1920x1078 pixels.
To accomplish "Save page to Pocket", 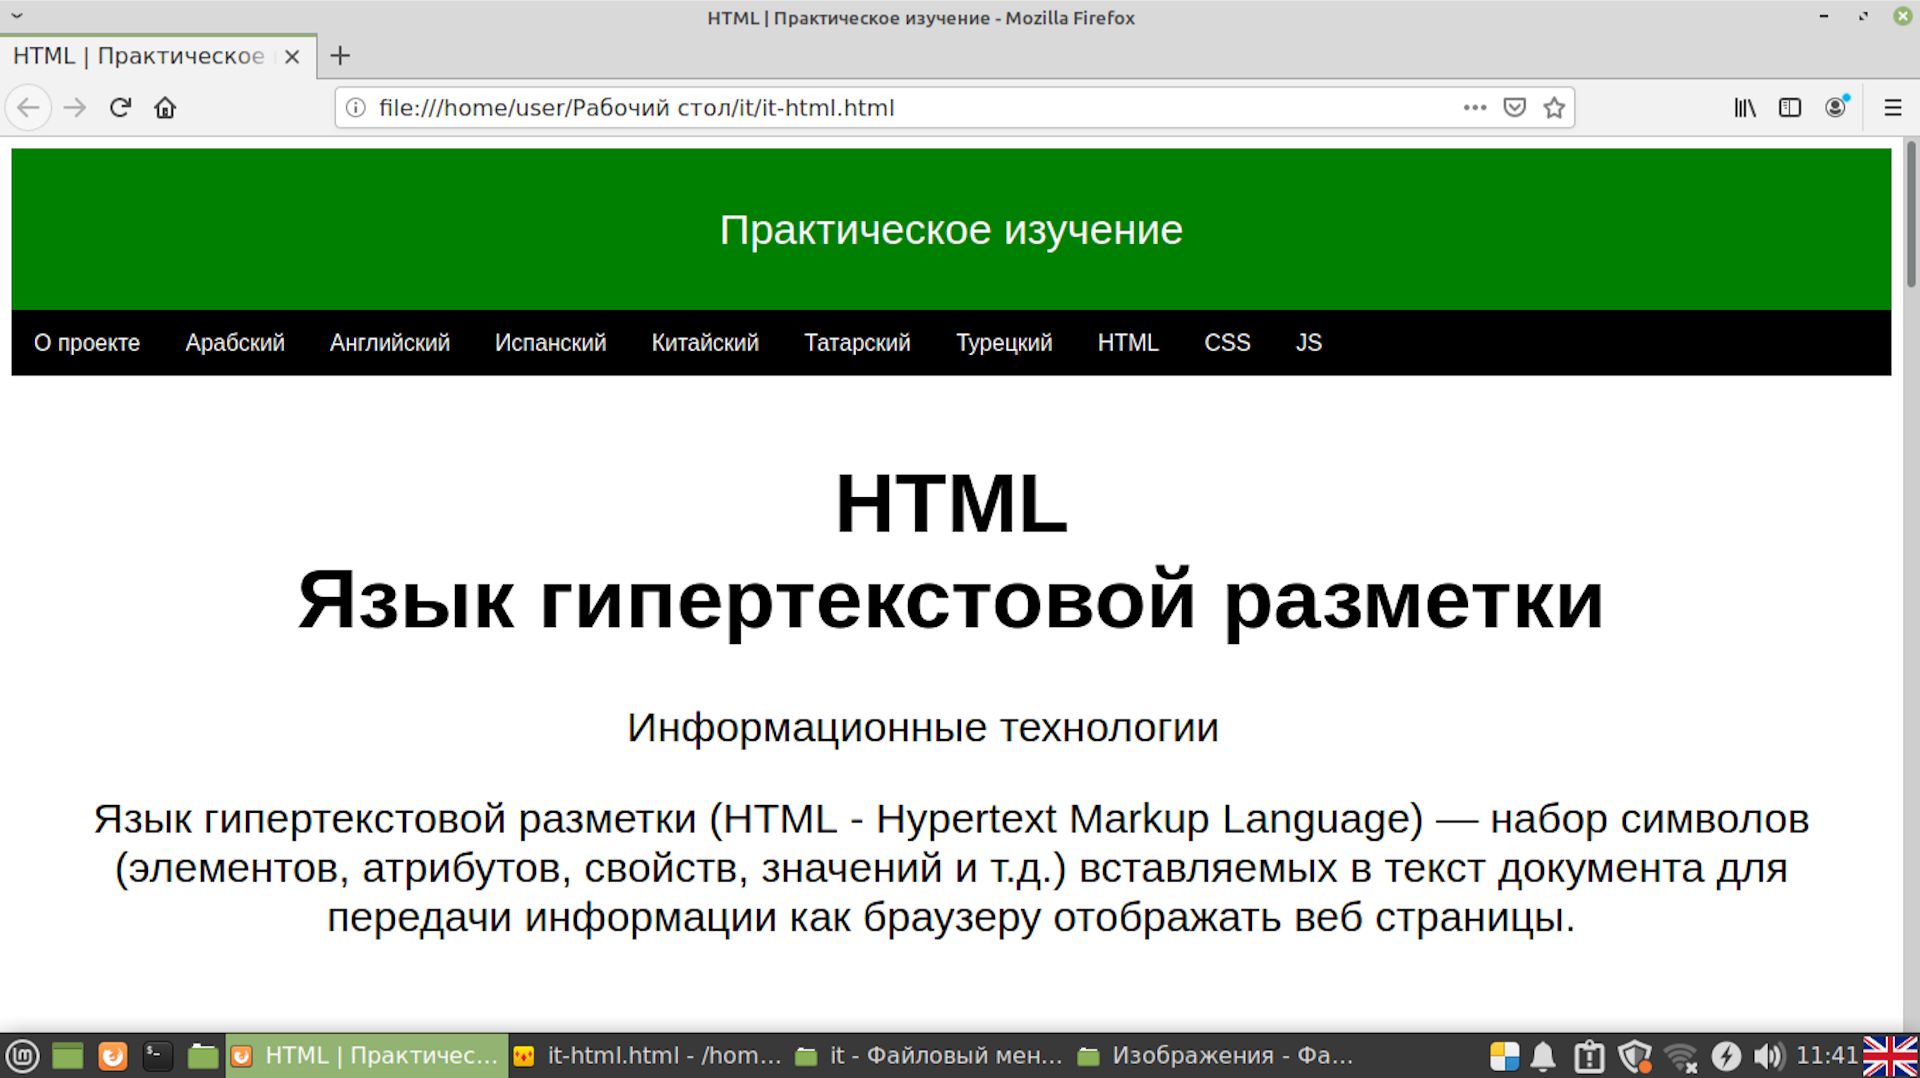I will (1514, 107).
